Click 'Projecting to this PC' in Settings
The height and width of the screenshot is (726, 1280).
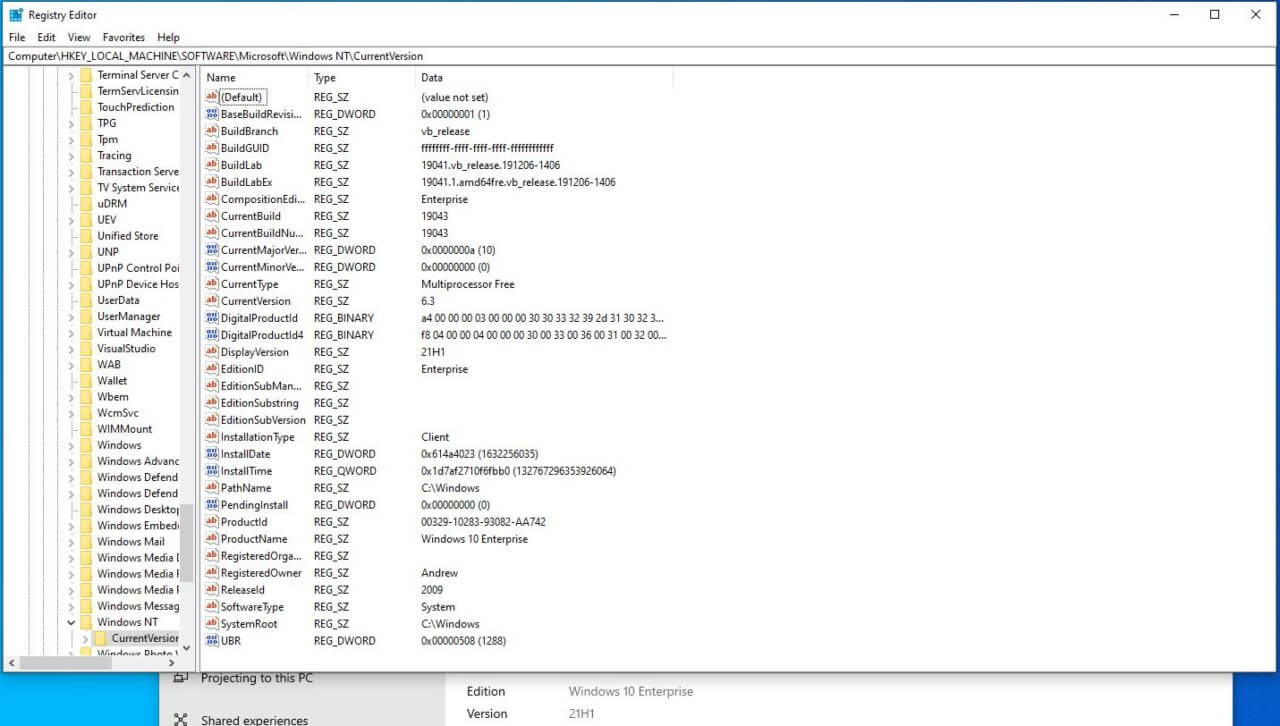pyautogui.click(x=257, y=678)
